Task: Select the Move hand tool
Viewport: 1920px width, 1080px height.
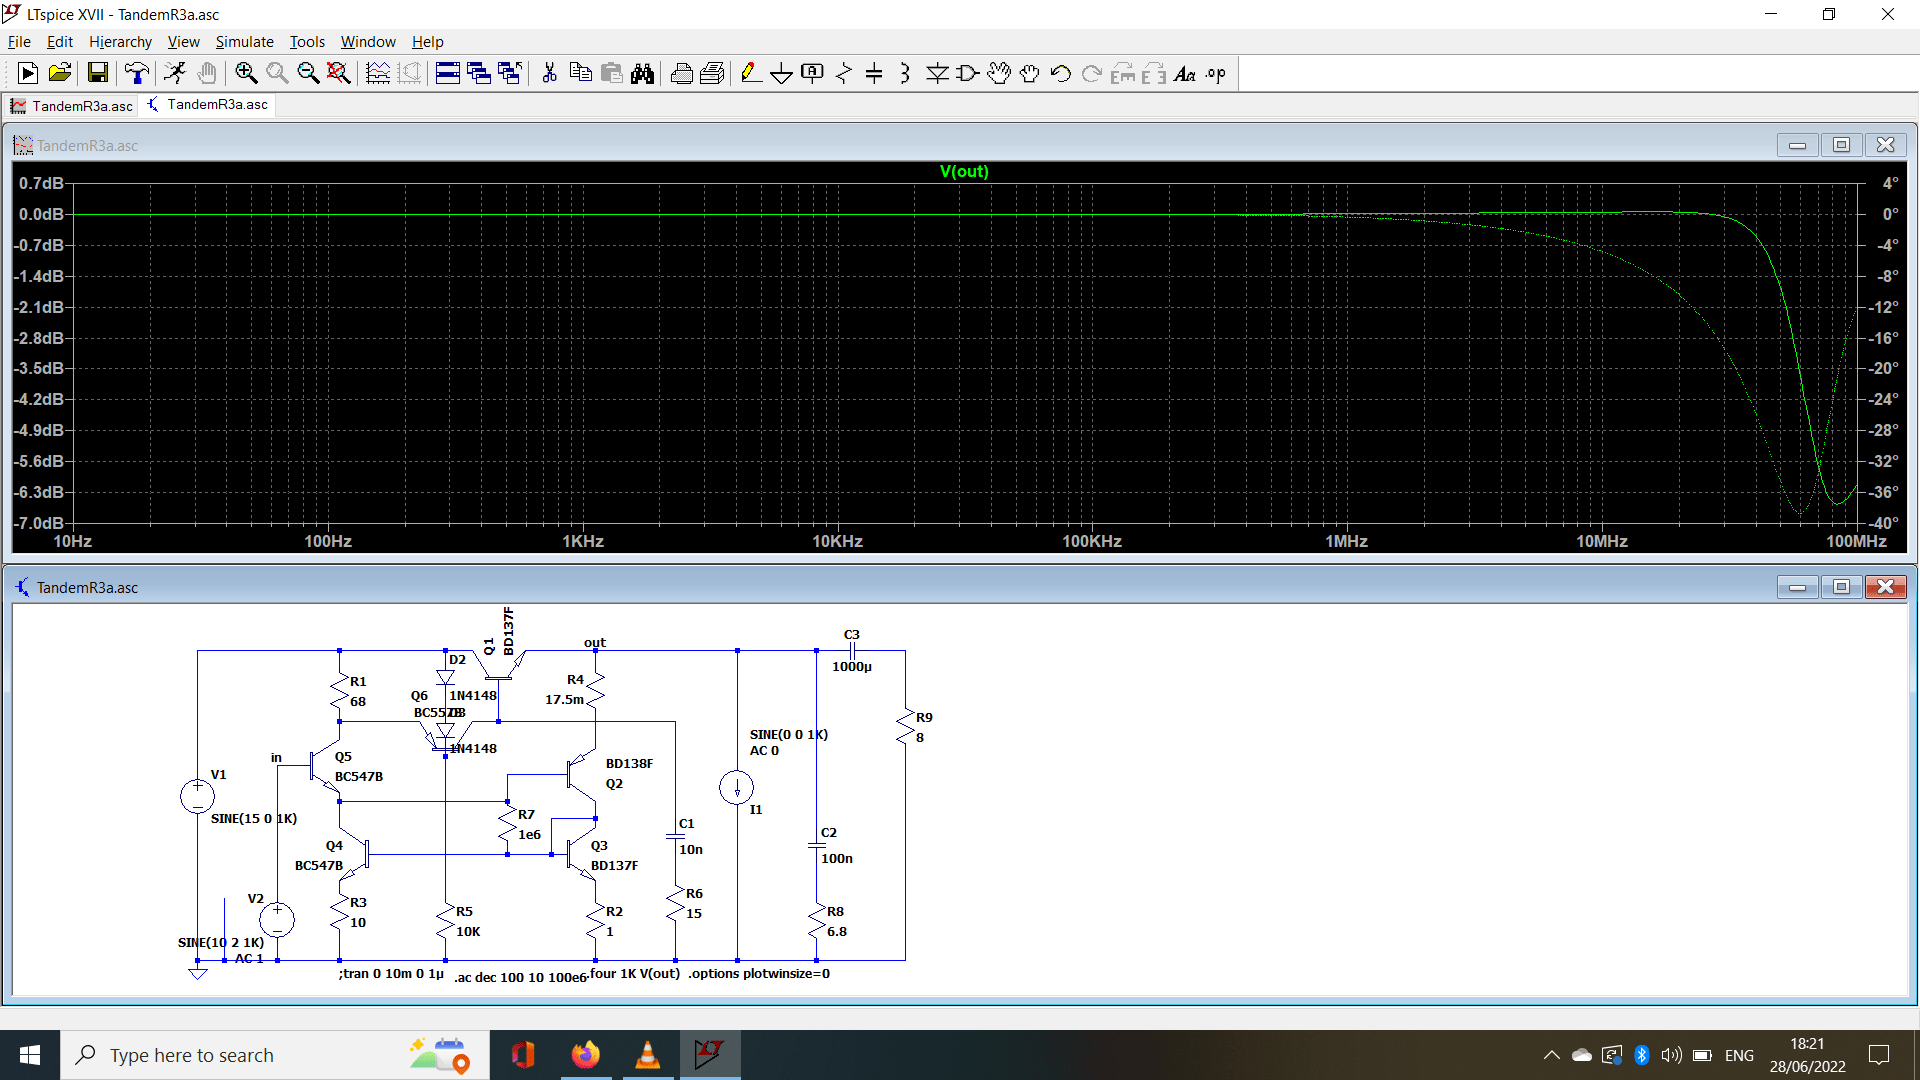Action: [x=999, y=73]
